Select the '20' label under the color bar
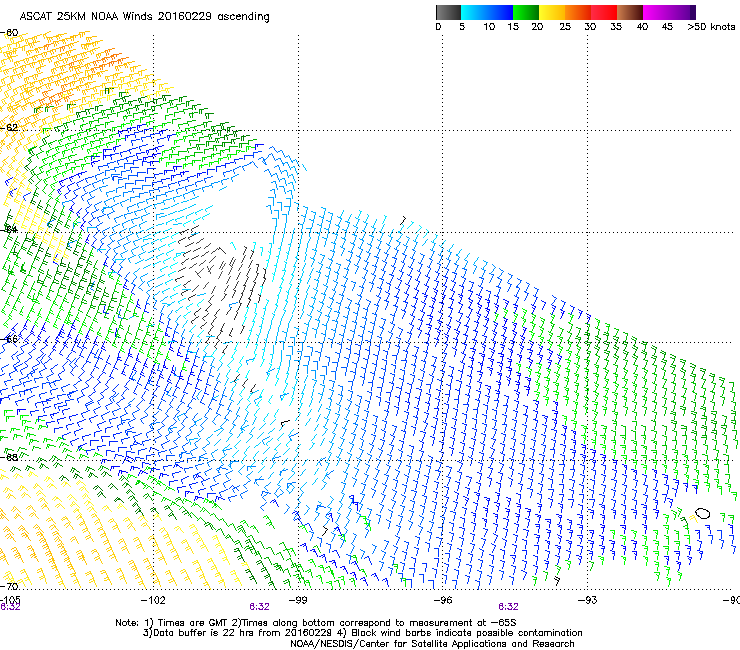The image size is (740, 650). click(x=537, y=26)
